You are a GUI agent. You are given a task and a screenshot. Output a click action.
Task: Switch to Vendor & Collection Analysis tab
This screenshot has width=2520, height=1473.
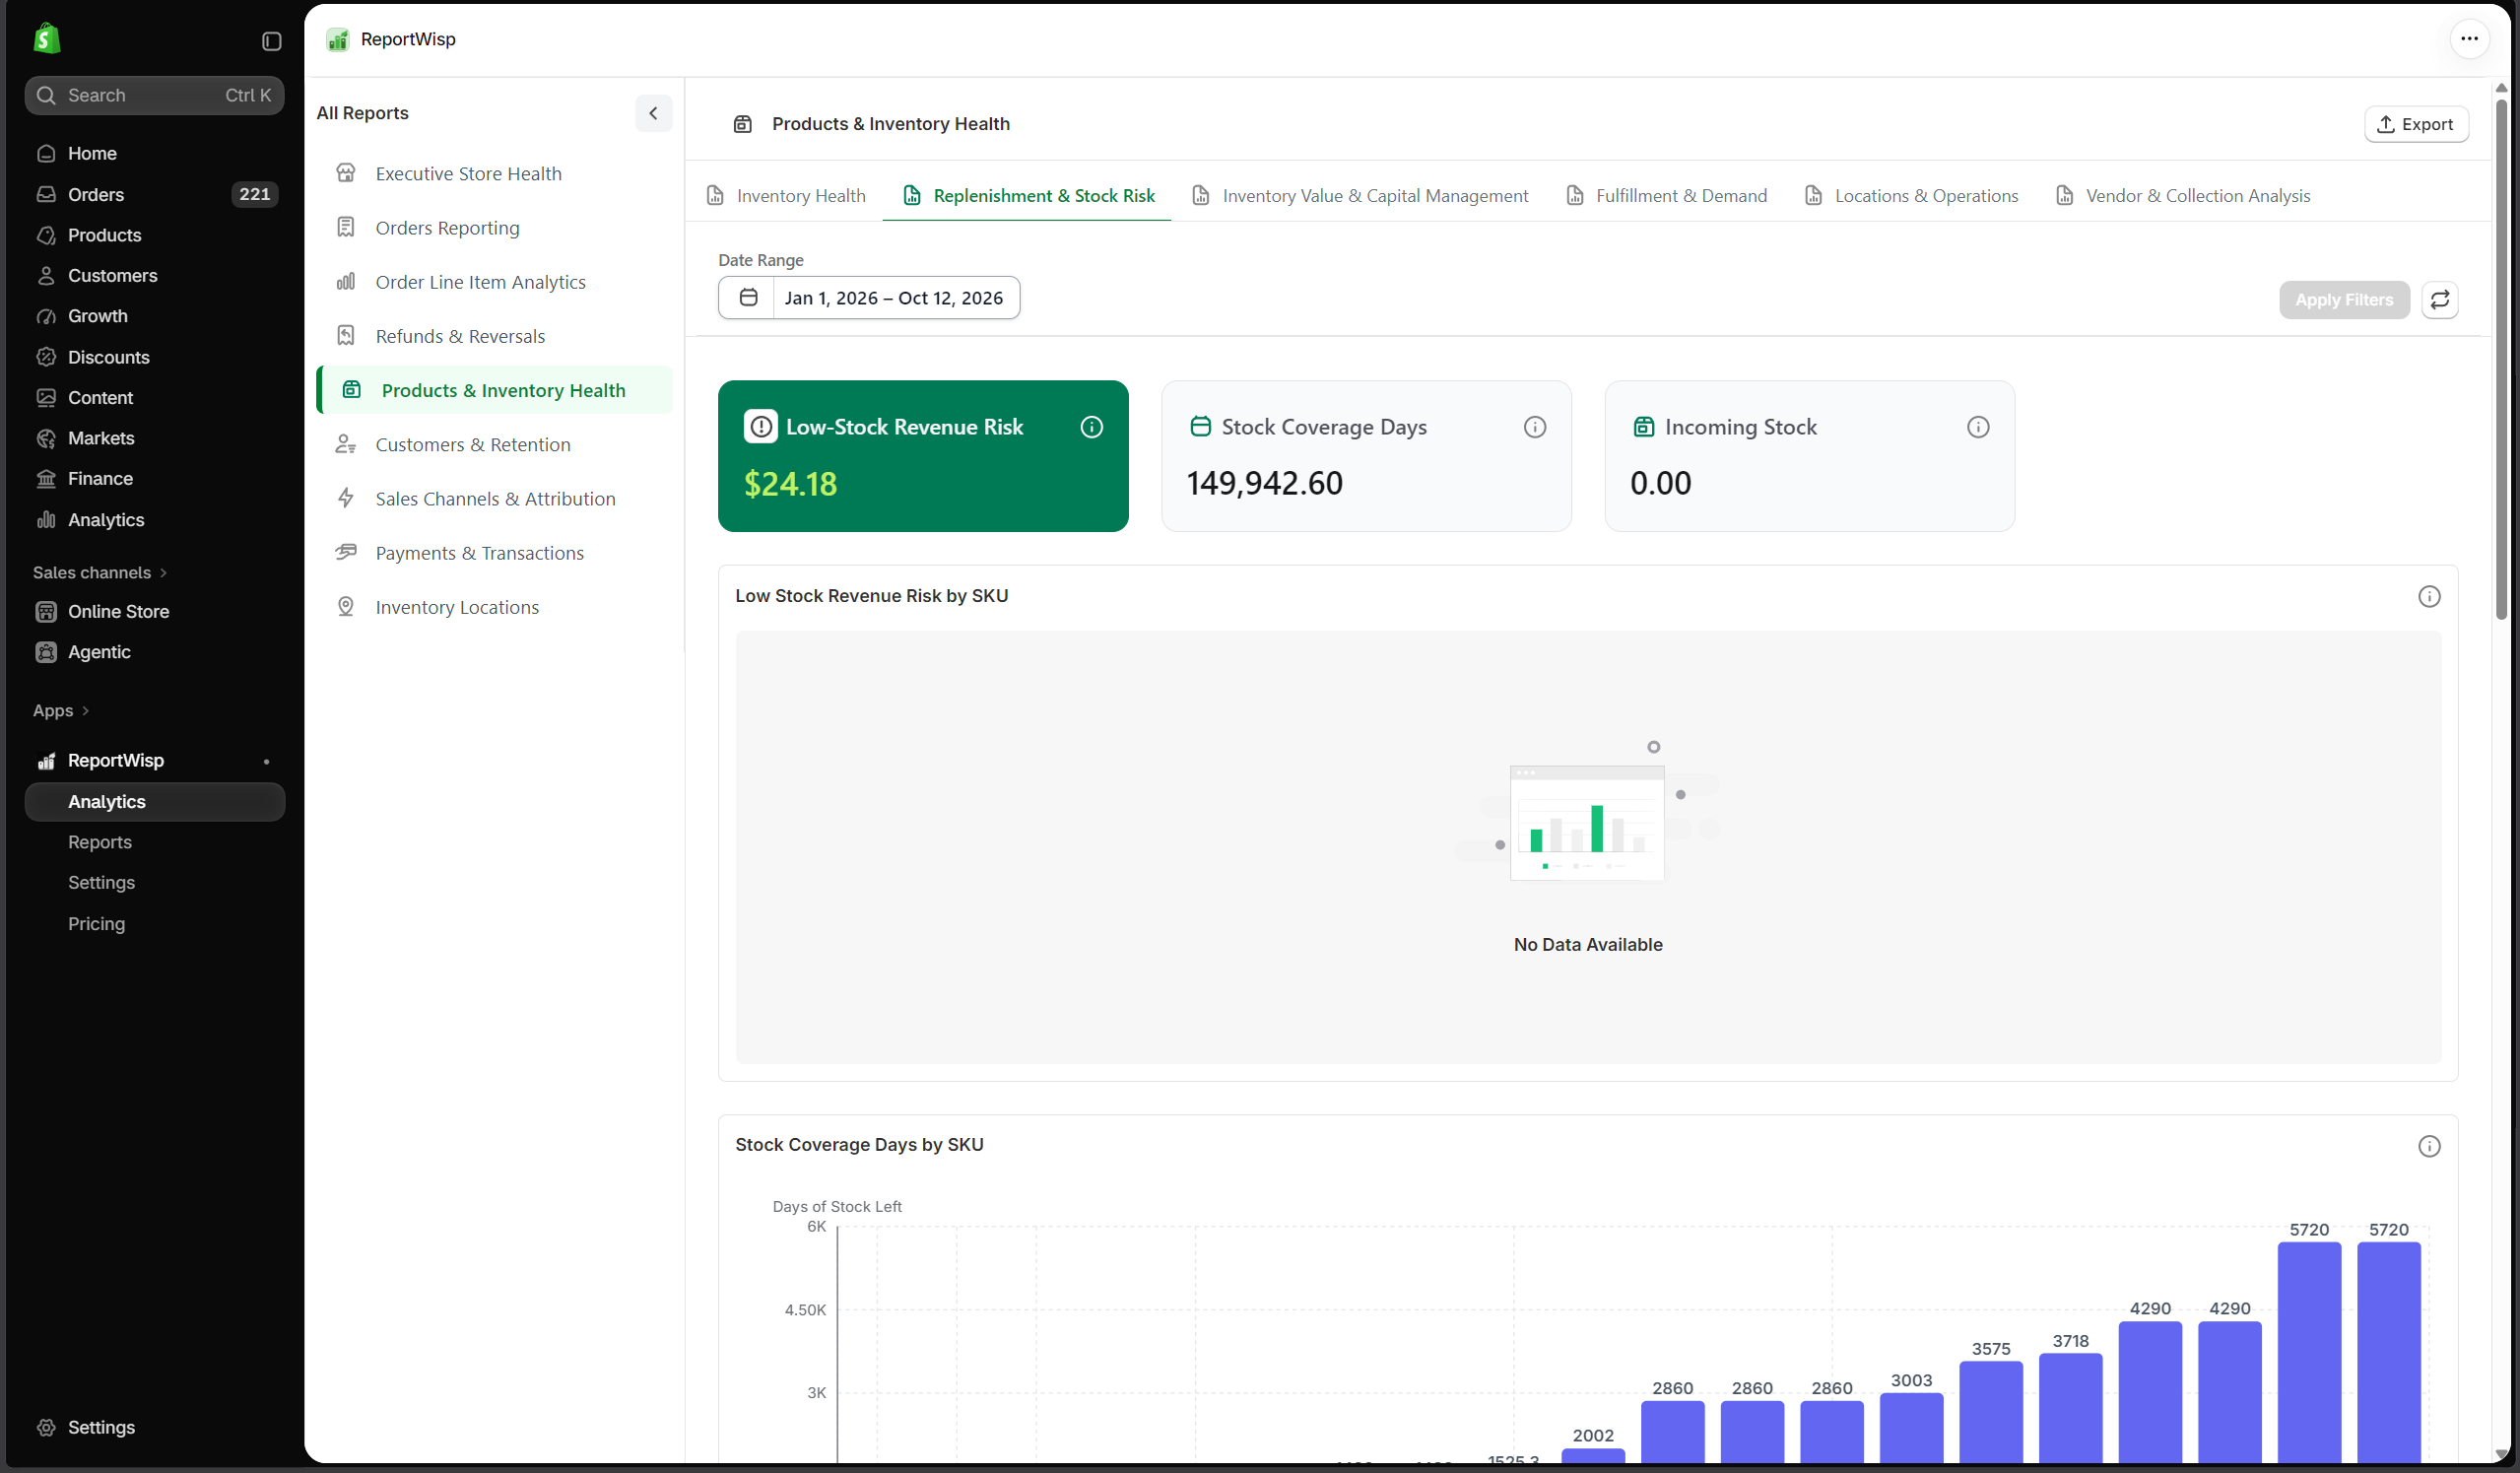click(x=2182, y=196)
